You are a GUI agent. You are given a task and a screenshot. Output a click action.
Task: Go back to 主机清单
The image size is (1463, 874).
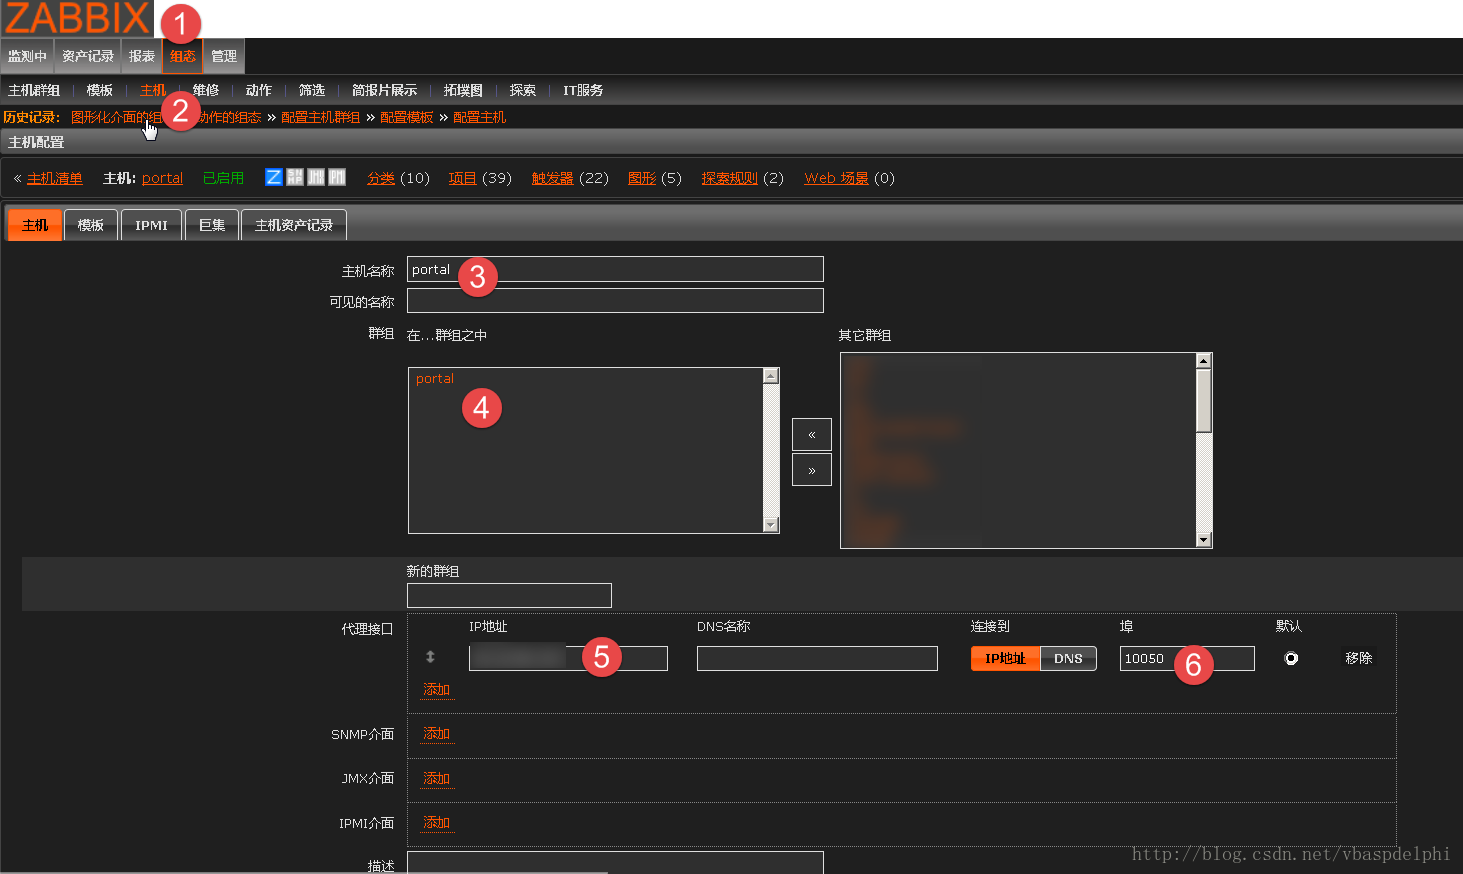(x=55, y=178)
